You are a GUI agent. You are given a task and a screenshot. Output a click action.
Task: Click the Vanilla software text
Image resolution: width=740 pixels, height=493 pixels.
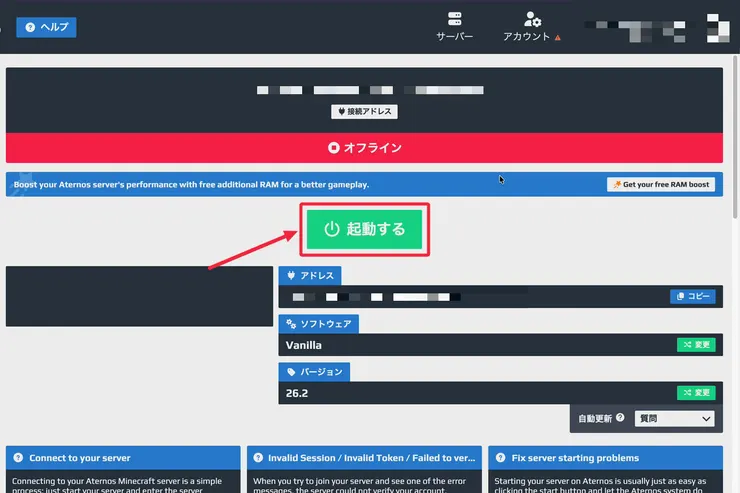303,345
